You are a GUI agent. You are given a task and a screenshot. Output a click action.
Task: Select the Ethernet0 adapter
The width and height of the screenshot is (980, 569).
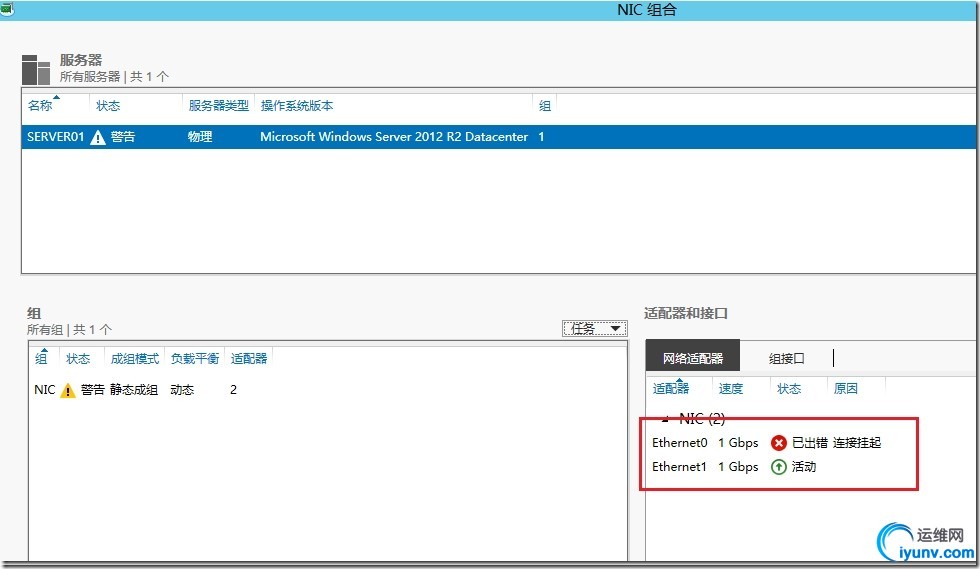point(679,443)
